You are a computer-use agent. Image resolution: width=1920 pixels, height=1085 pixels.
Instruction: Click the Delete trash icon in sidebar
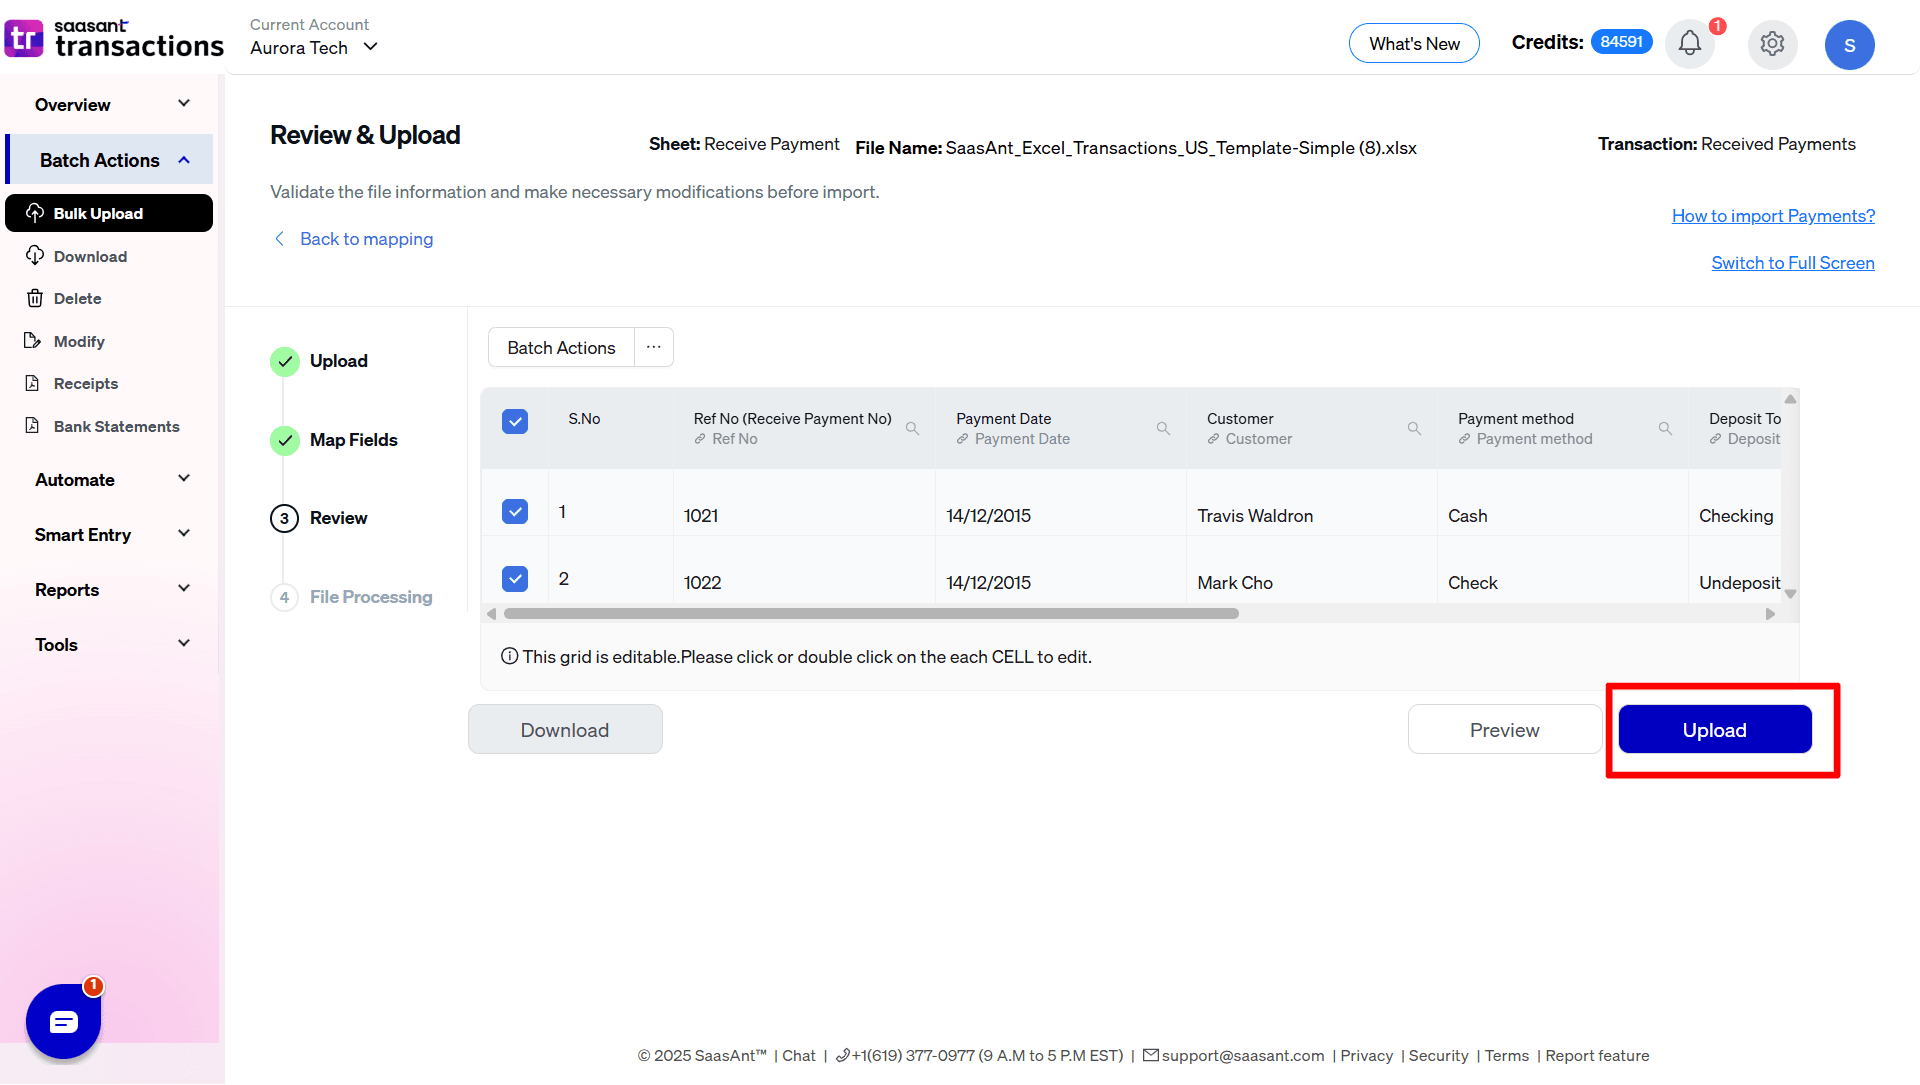[x=35, y=298]
